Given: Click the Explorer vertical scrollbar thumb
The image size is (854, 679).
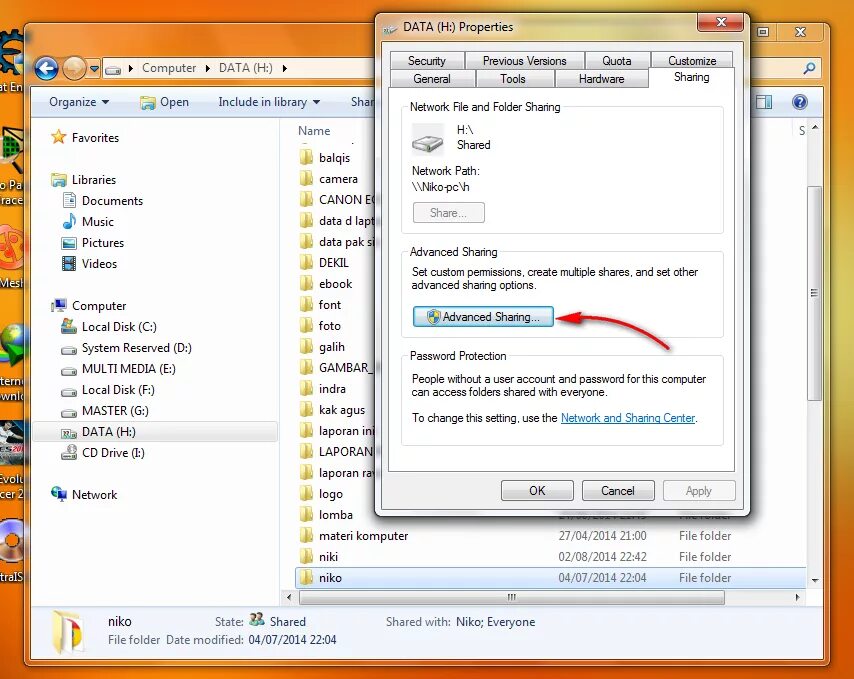Looking at the screenshot, I should point(814,293).
